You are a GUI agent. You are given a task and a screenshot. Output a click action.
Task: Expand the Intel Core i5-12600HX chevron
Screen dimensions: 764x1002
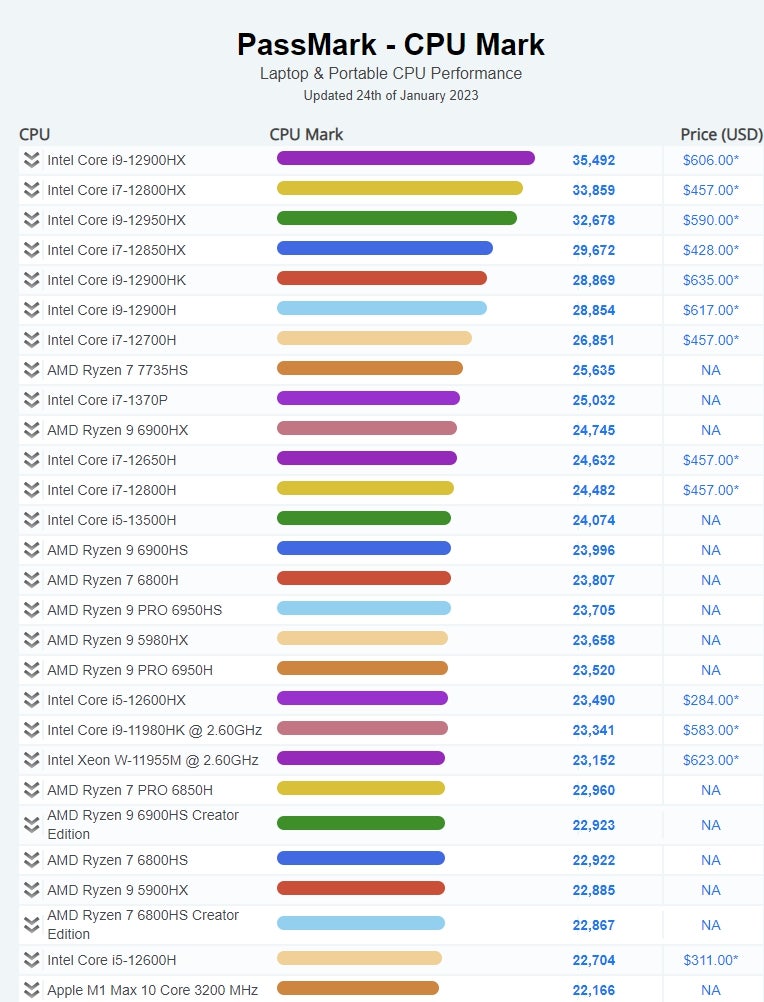point(31,700)
